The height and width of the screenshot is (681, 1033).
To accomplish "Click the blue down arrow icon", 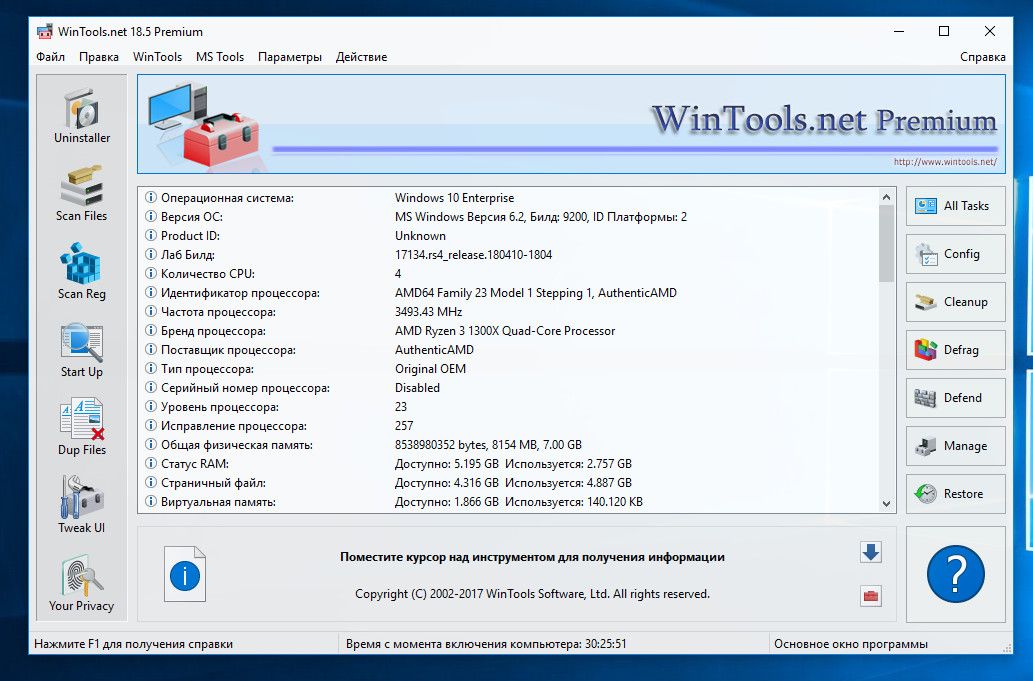I will coord(870,552).
